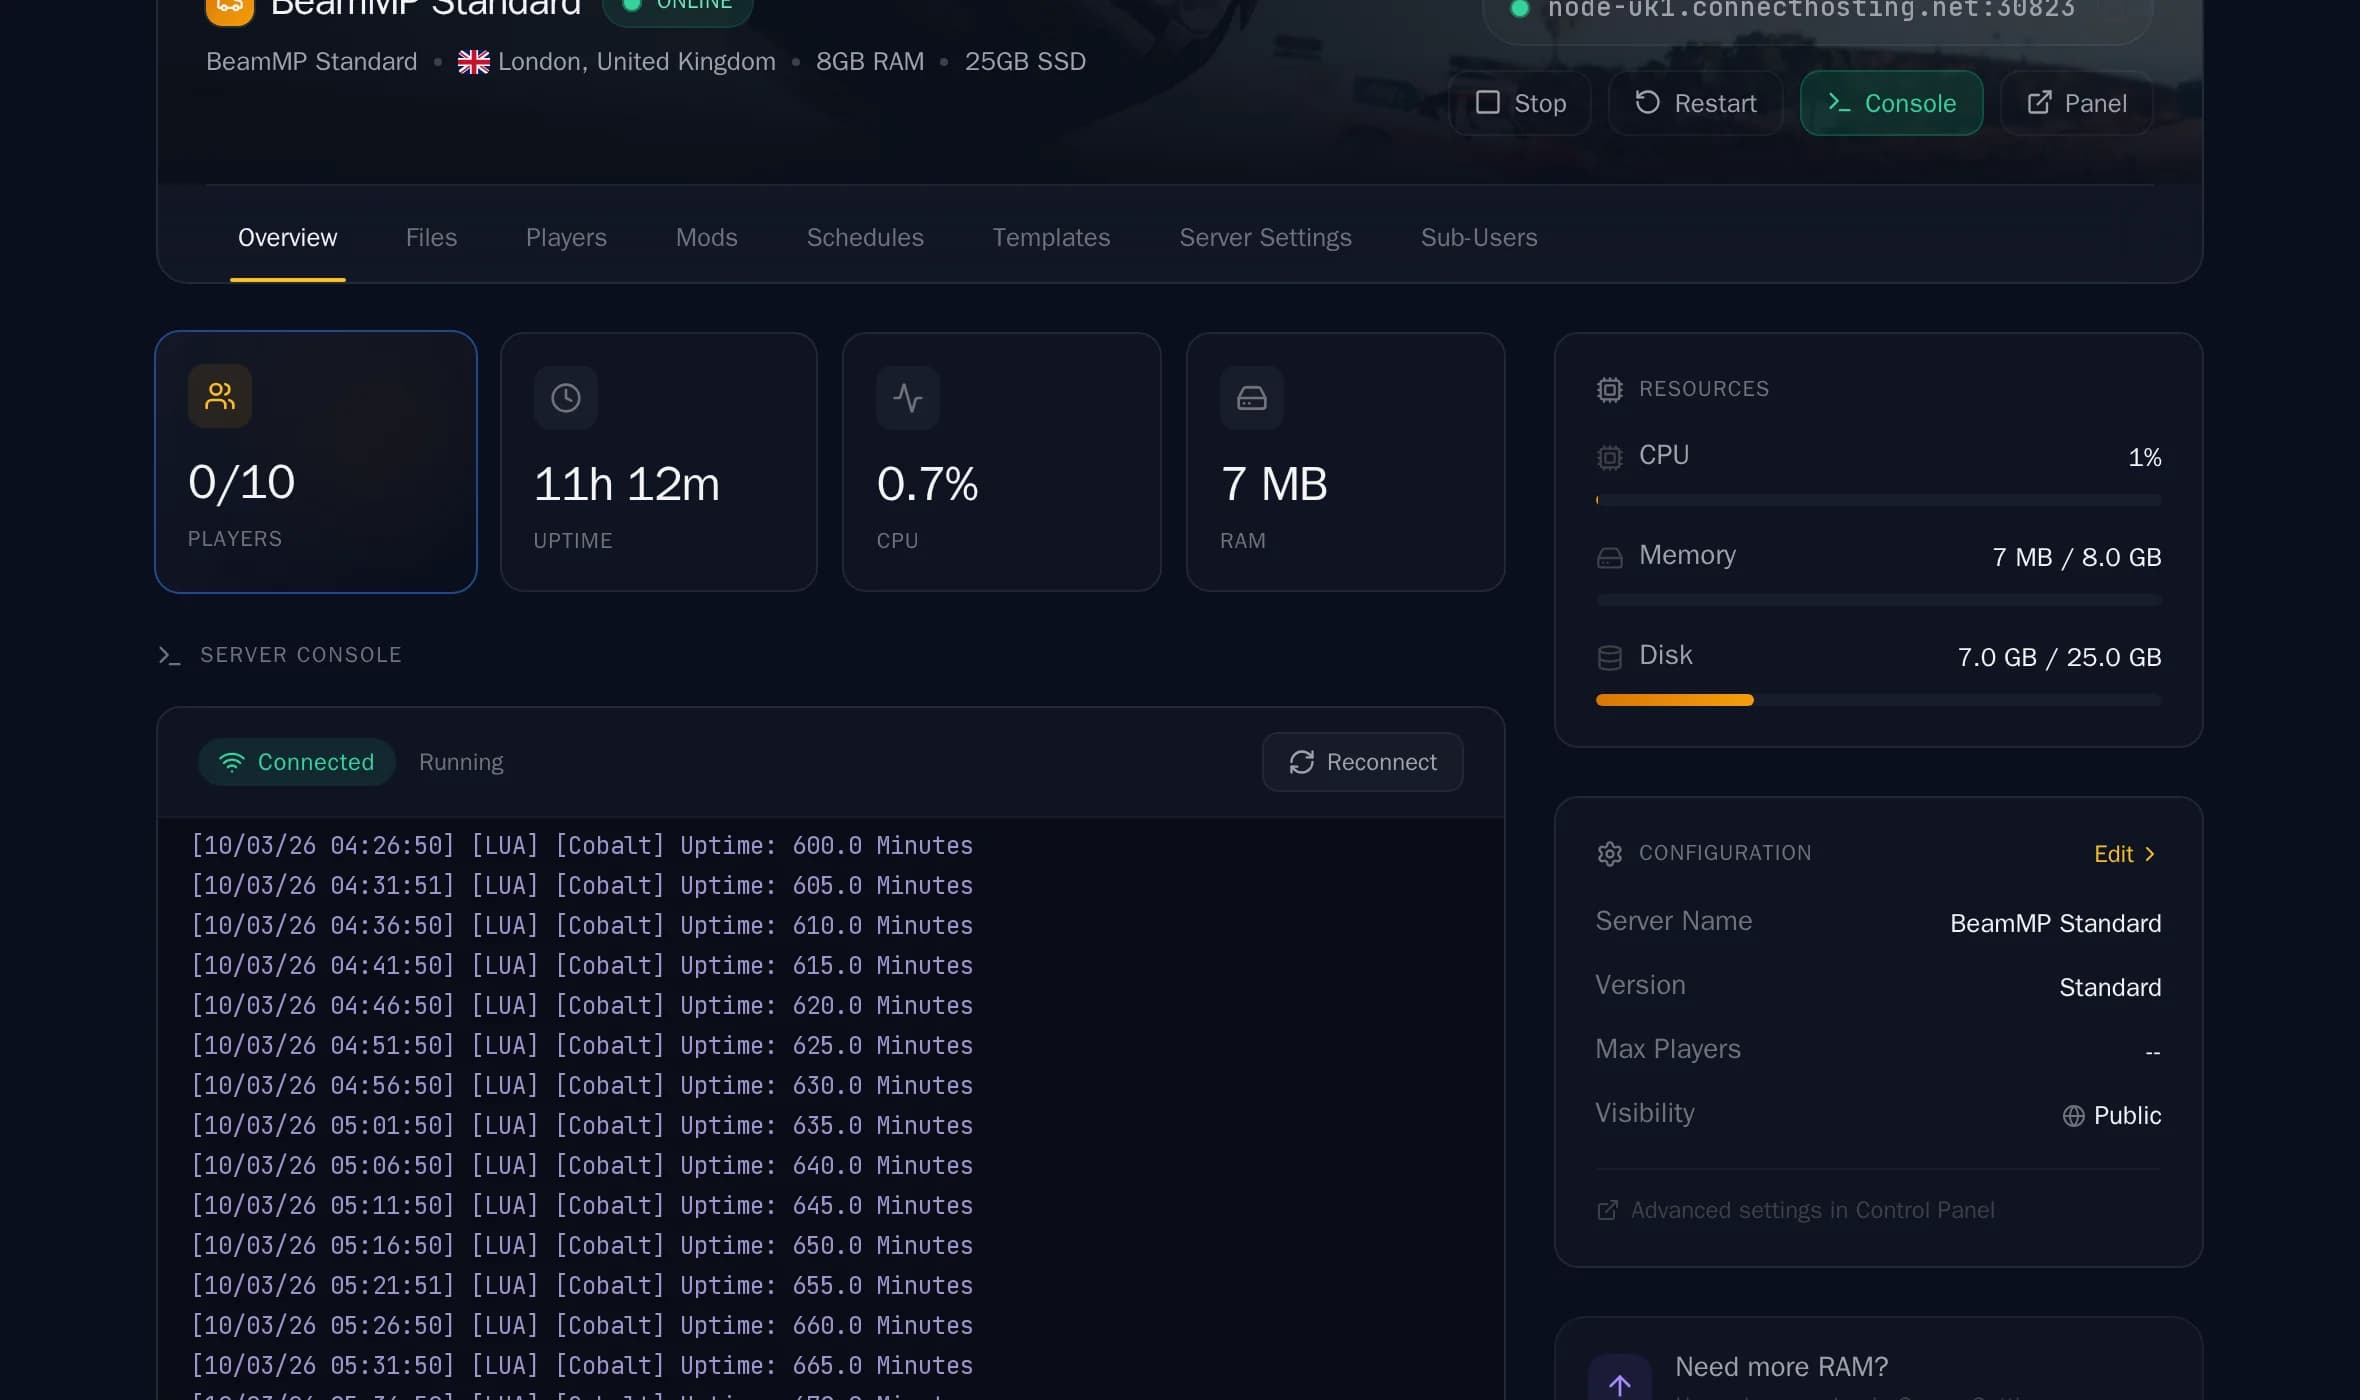The width and height of the screenshot is (2360, 1400).
Task: Switch to the Files tab
Action: coord(431,237)
